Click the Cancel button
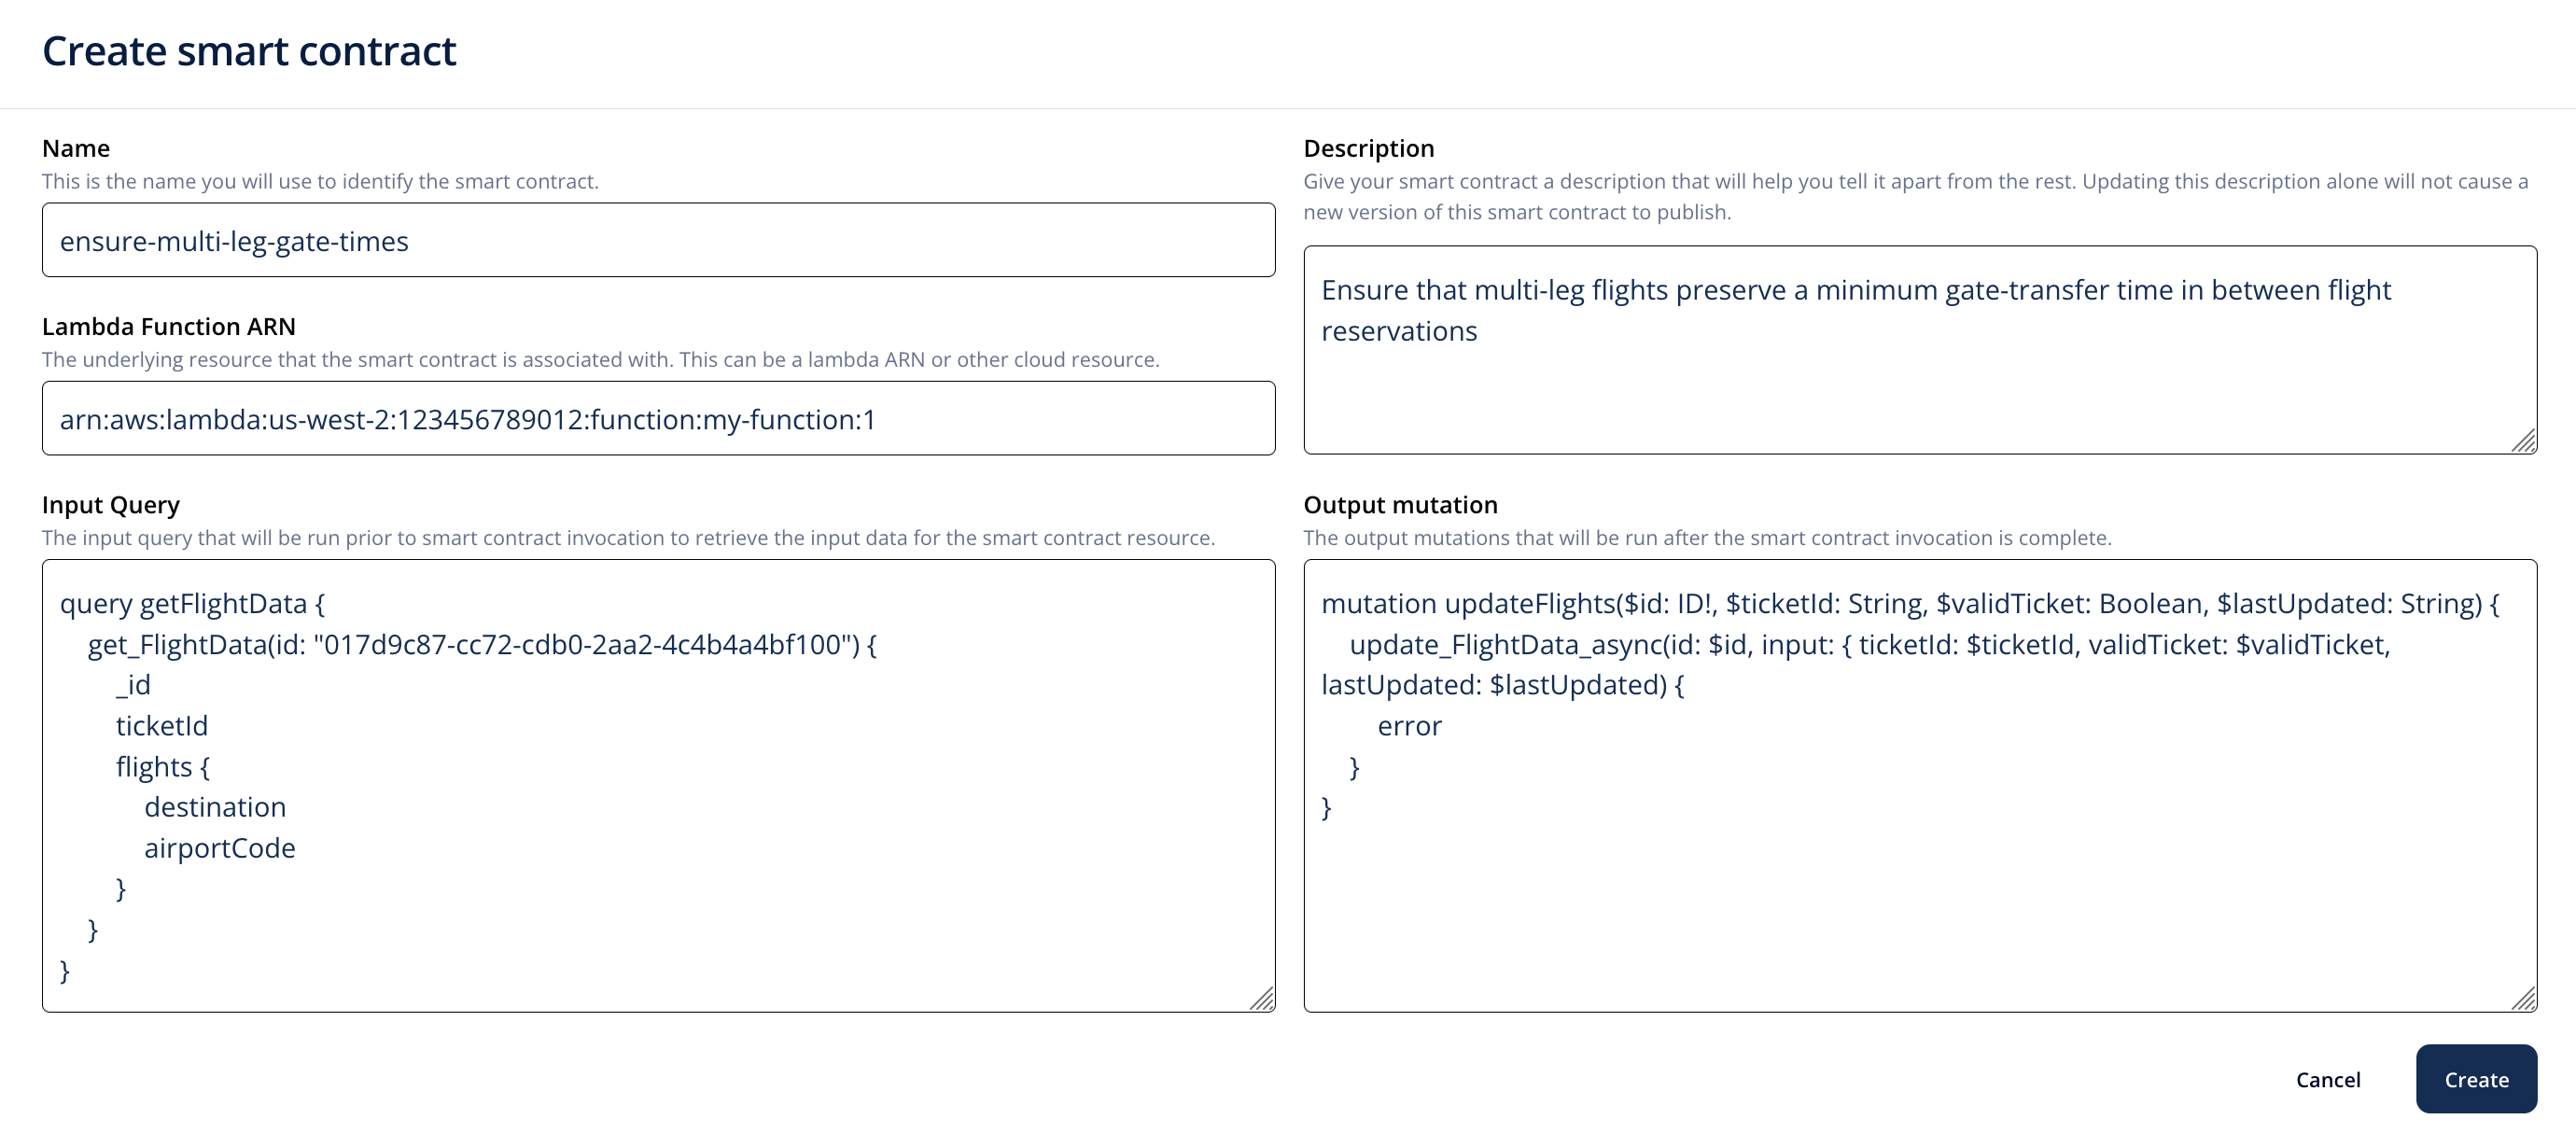Viewport: 2576px width, 1133px height. 2328,1079
